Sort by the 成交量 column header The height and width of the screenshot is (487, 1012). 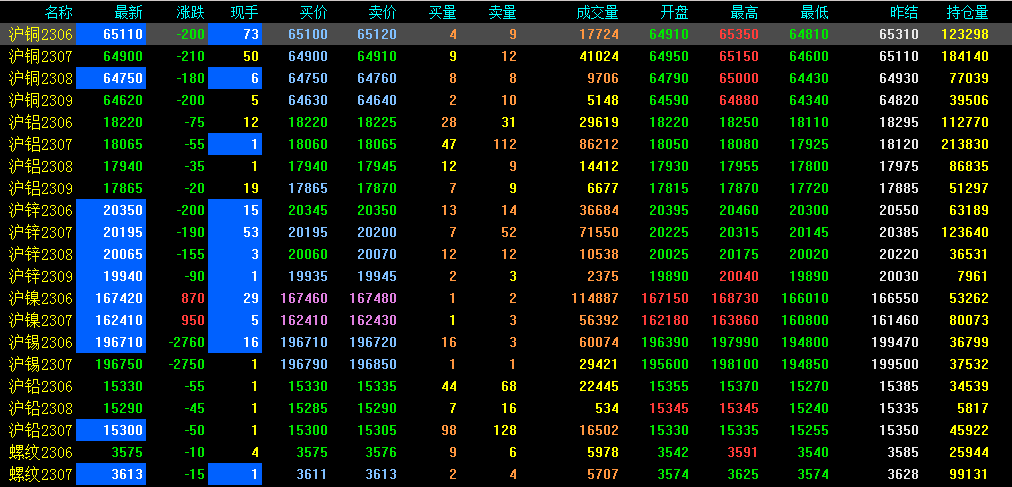pyautogui.click(x=597, y=12)
